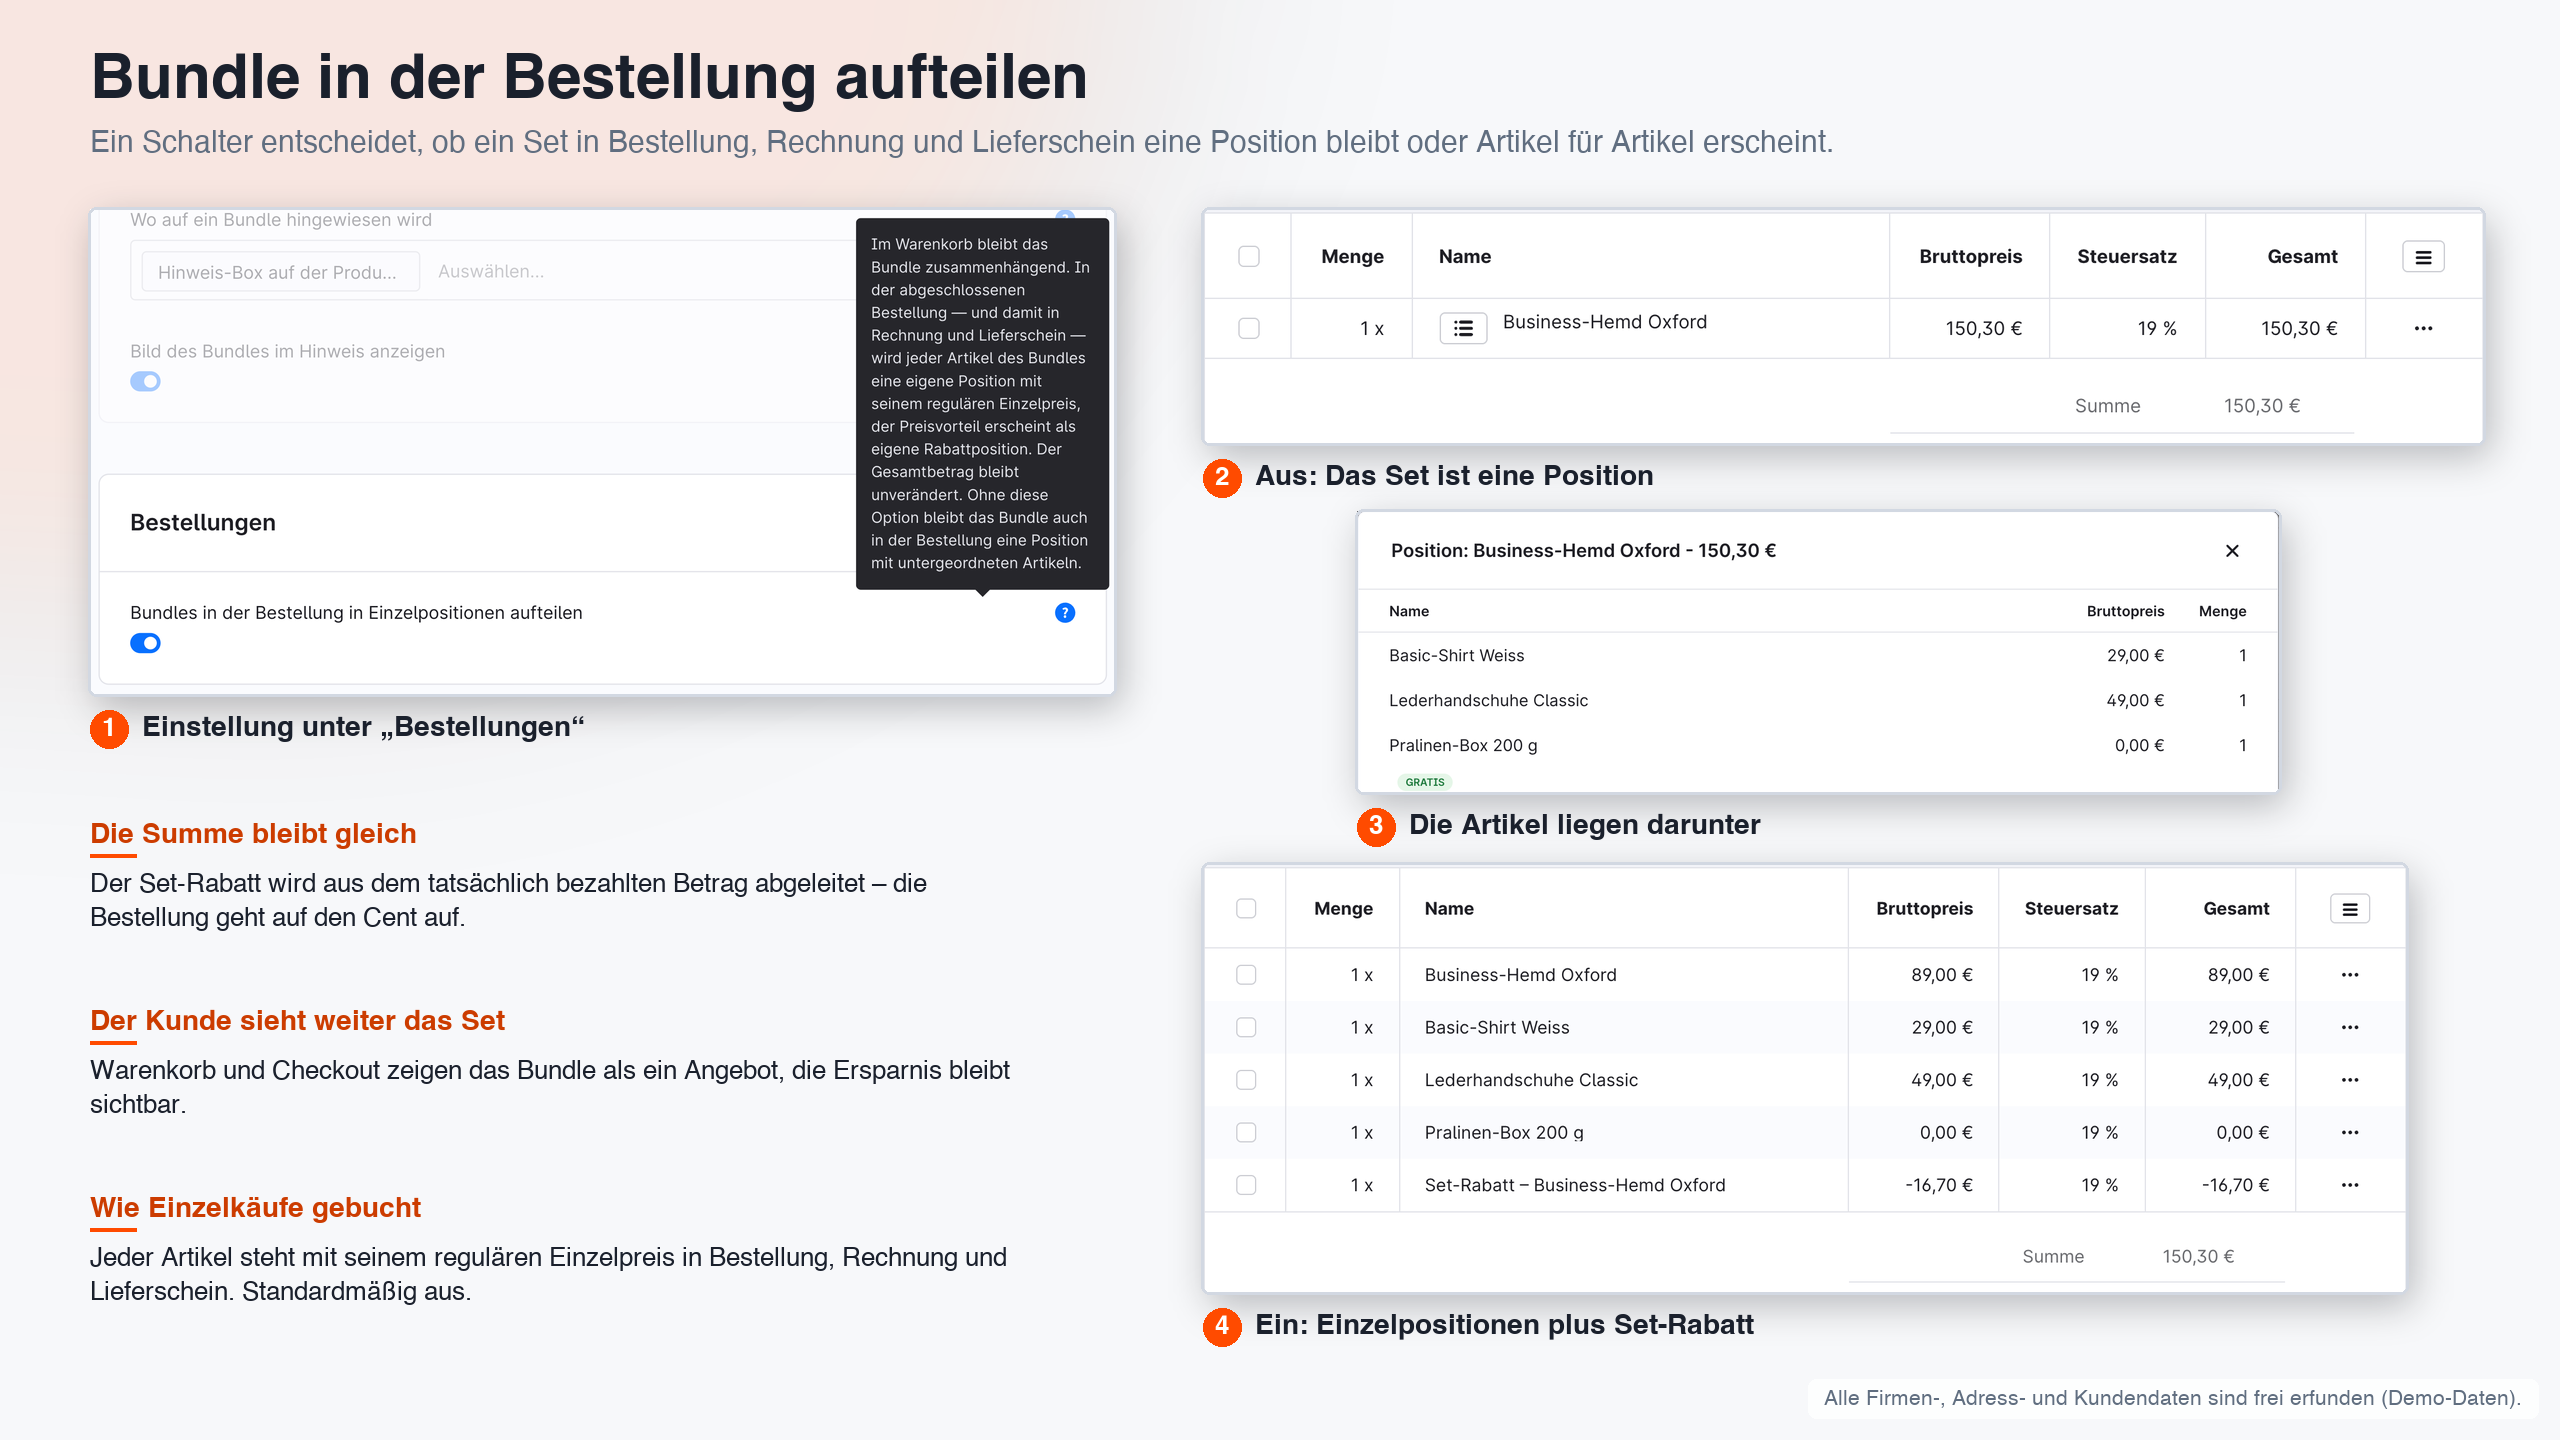Click the Menge column header in the upper table

(1352, 257)
